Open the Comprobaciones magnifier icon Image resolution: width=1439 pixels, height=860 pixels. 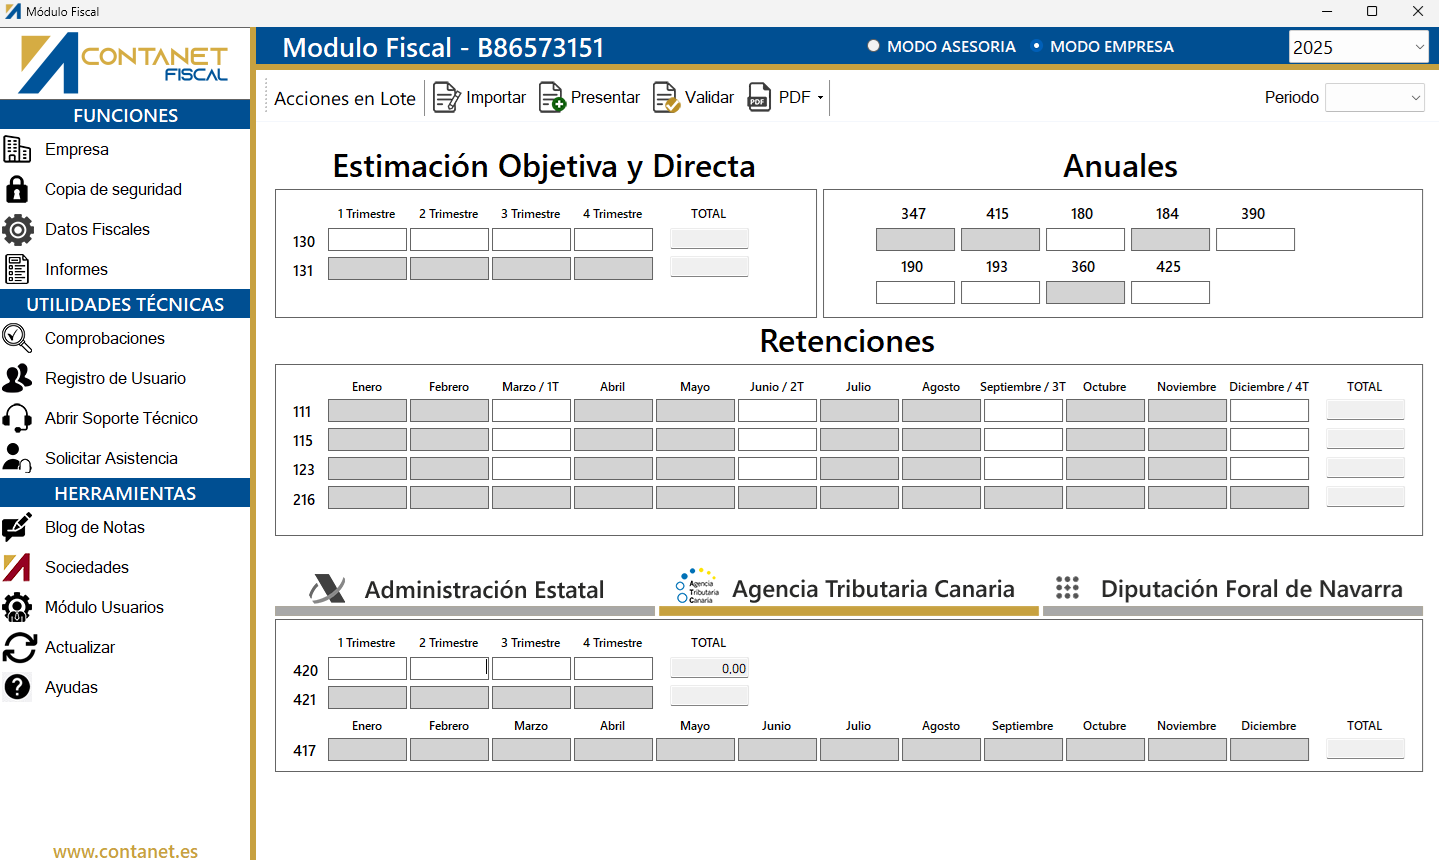tap(17, 338)
